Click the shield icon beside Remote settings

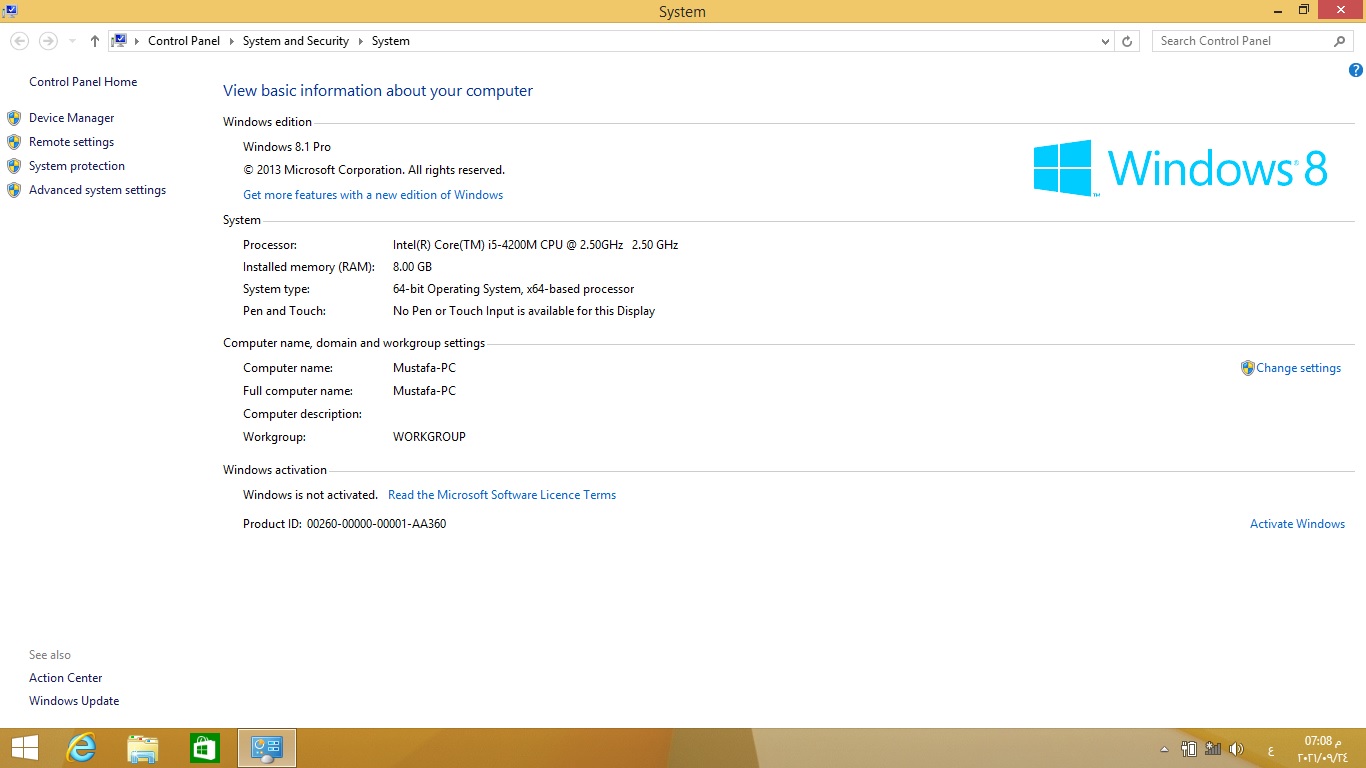tap(14, 142)
